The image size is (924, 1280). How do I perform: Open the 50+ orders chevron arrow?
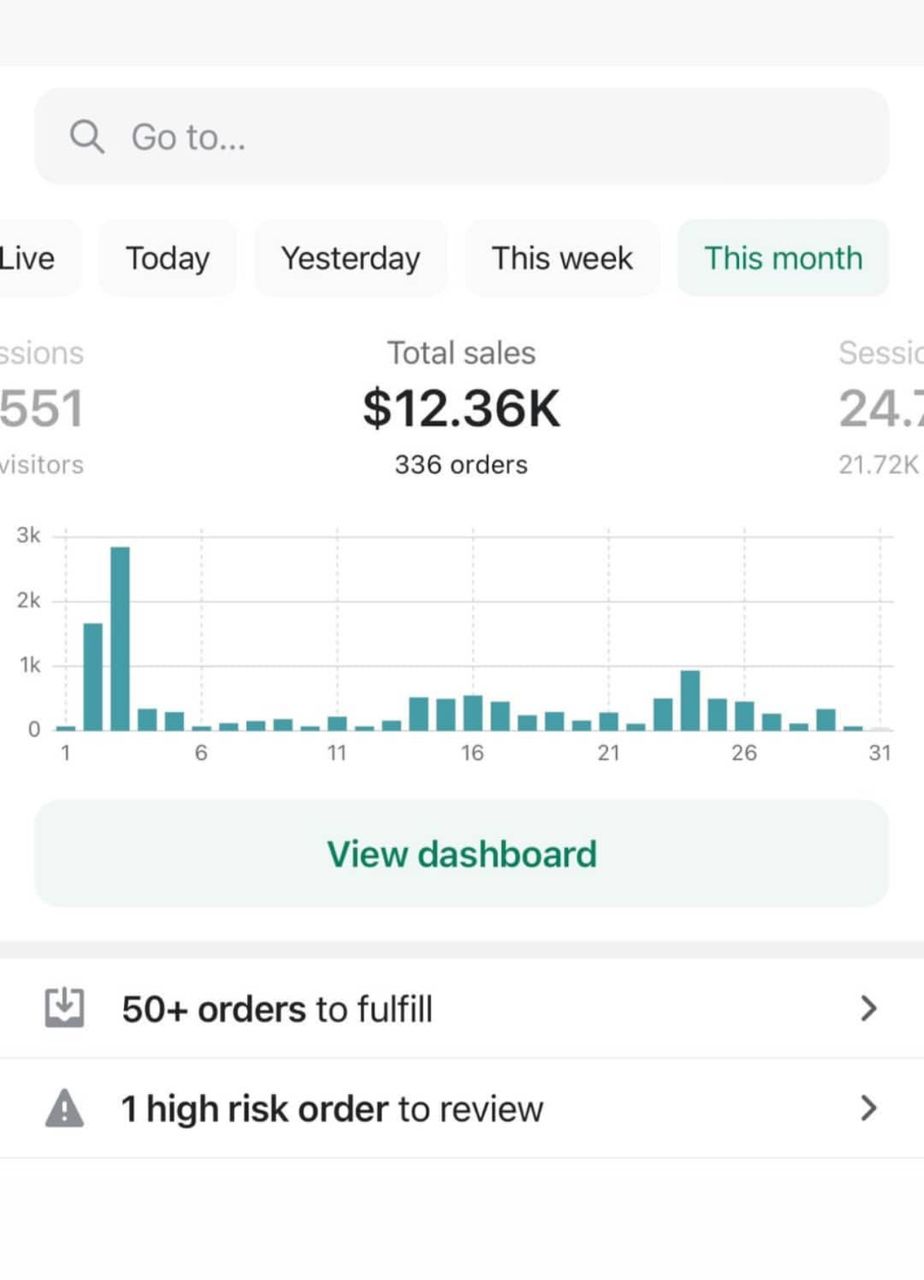pyautogui.click(x=868, y=1008)
